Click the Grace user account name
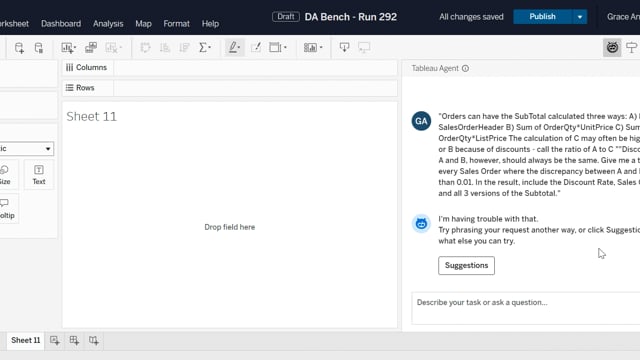640x360 pixels. point(623,17)
